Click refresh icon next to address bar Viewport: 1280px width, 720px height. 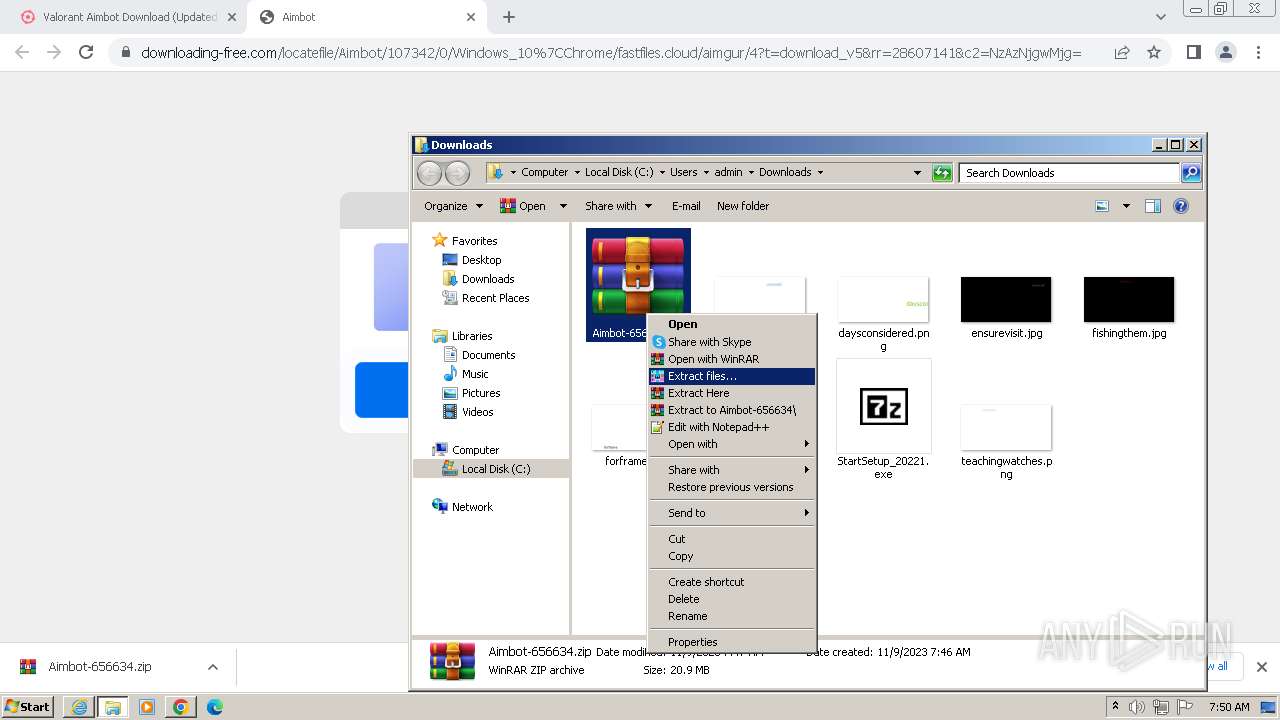pyautogui.click(x=942, y=173)
